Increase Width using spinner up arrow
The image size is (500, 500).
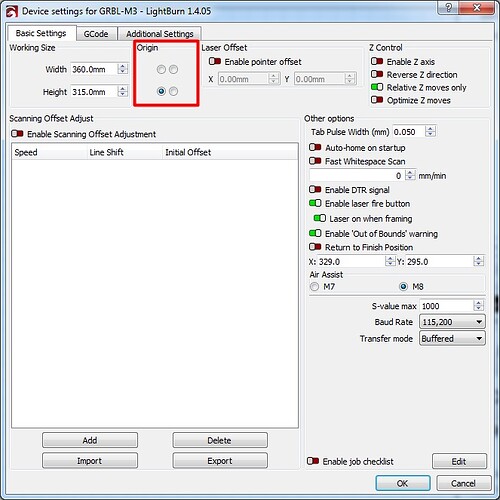[x=123, y=66]
